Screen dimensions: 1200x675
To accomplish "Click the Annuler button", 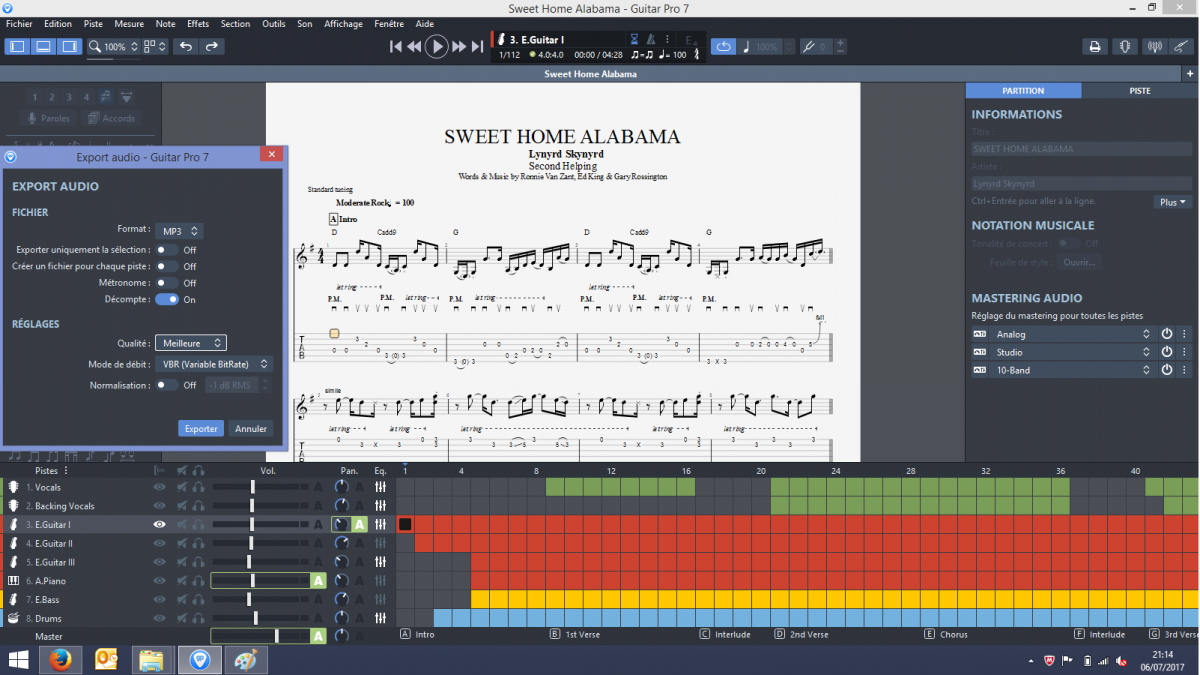I will (251, 428).
